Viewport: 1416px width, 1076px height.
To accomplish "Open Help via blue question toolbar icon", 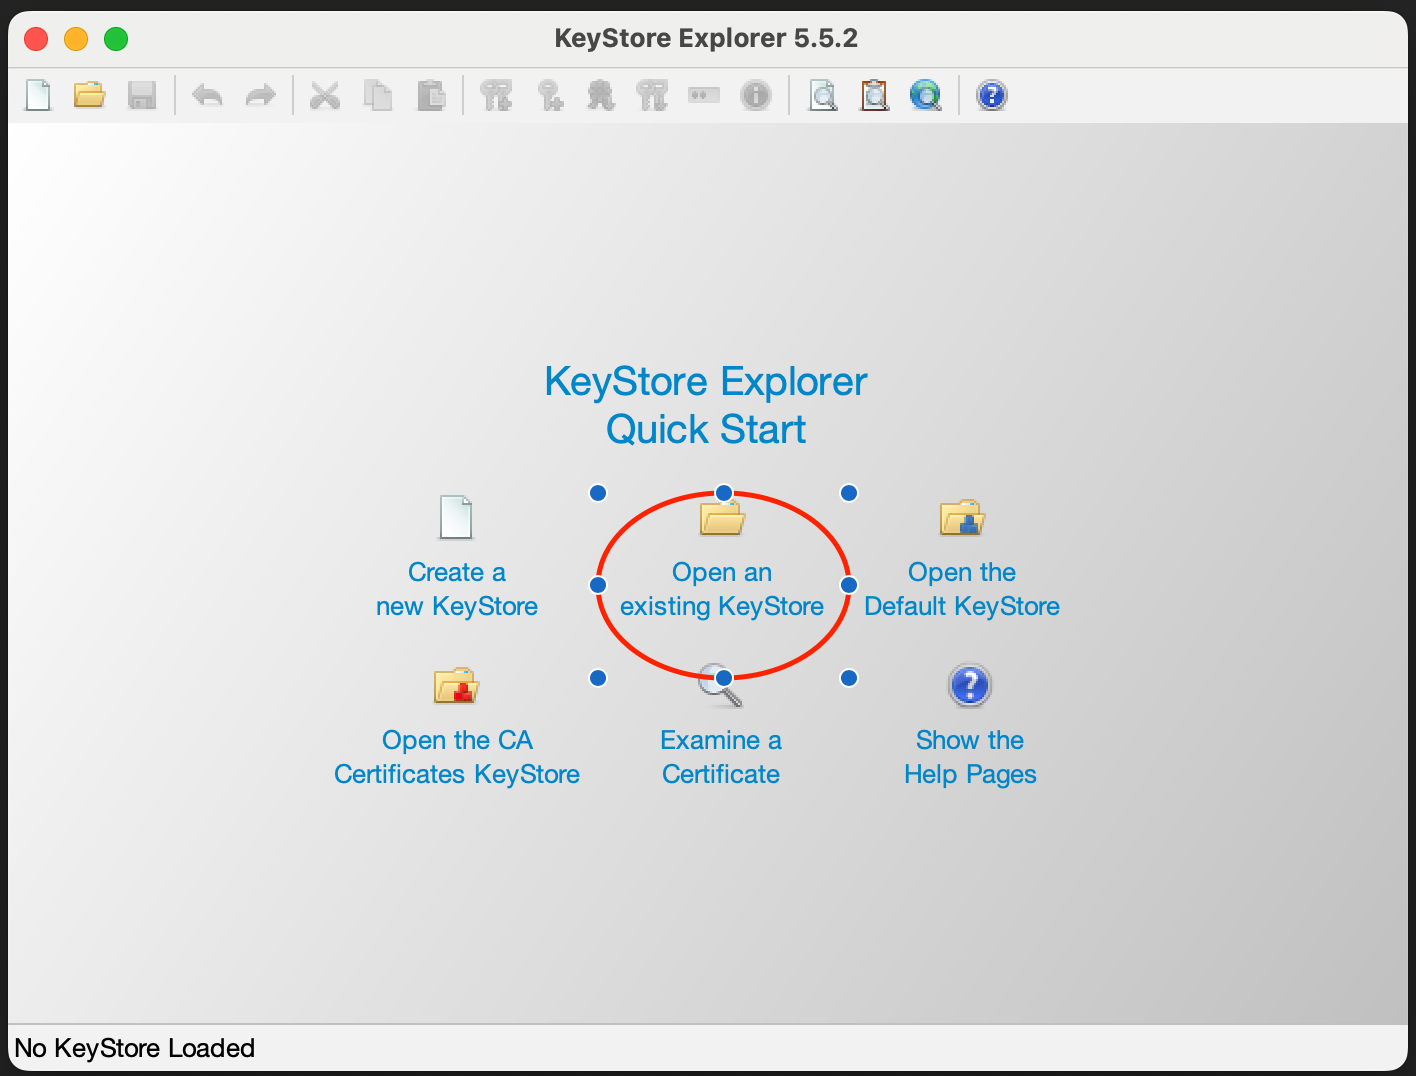I will click(991, 96).
